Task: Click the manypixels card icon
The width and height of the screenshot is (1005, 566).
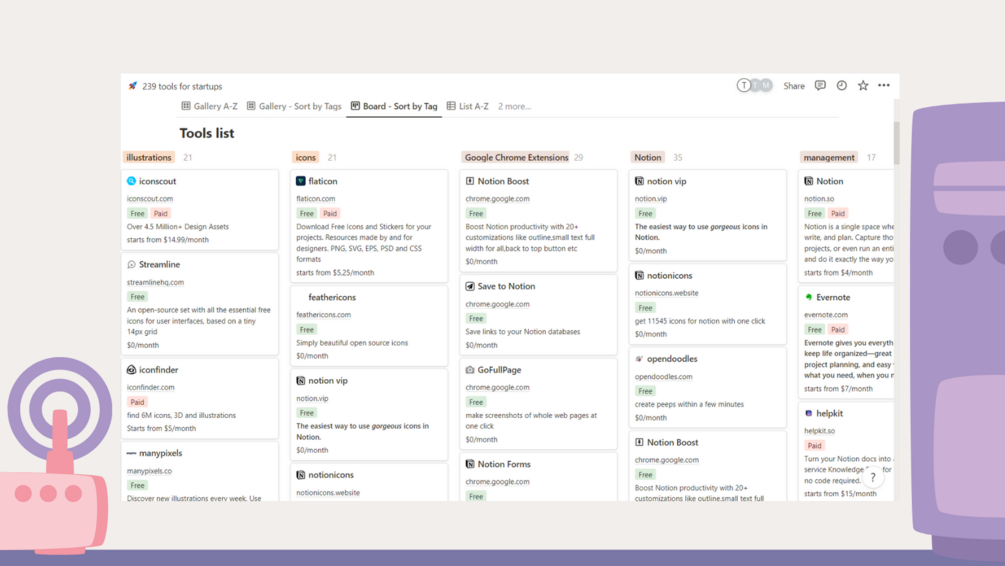Action: (x=131, y=453)
